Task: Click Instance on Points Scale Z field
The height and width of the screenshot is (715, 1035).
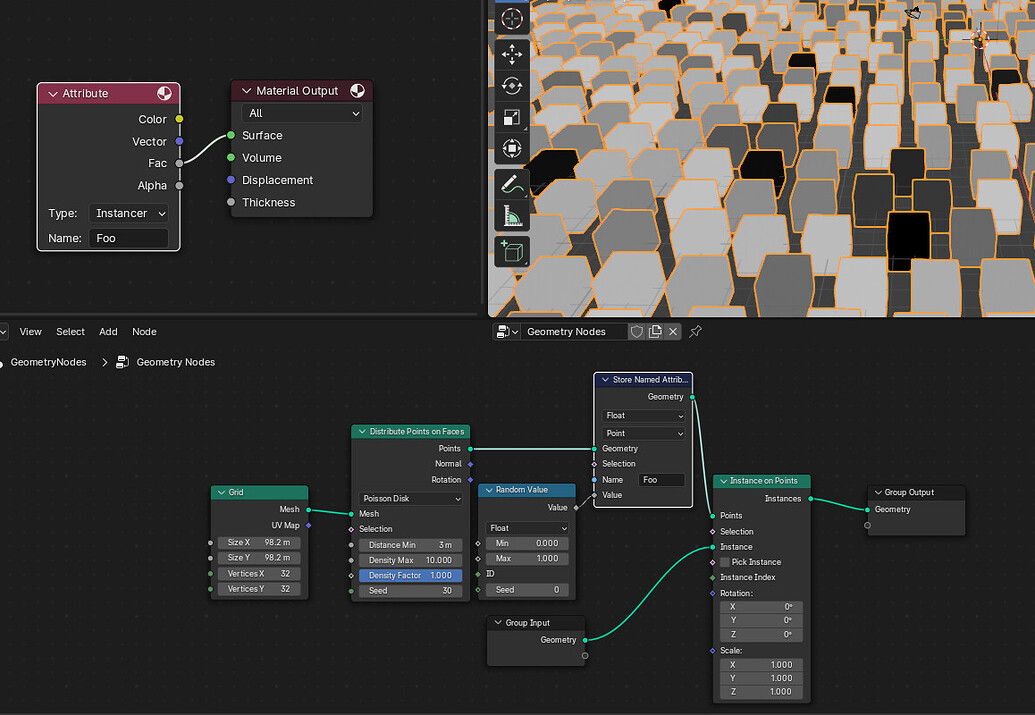Action: click(761, 692)
